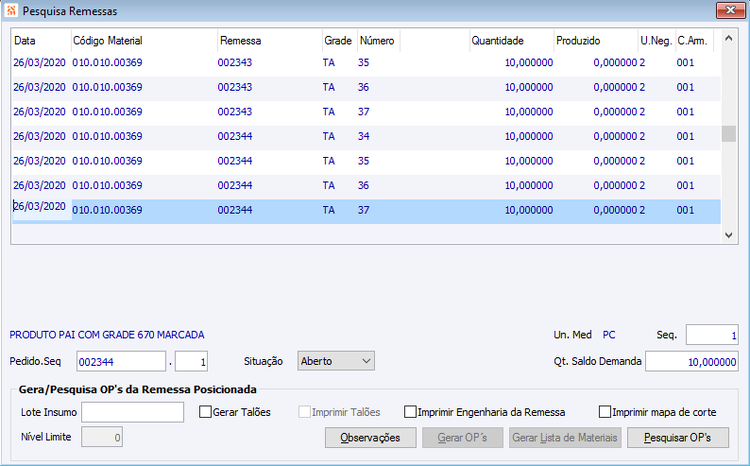The width and height of the screenshot is (750, 466).
Task: Click the Produzido column header
Action: coord(596,41)
